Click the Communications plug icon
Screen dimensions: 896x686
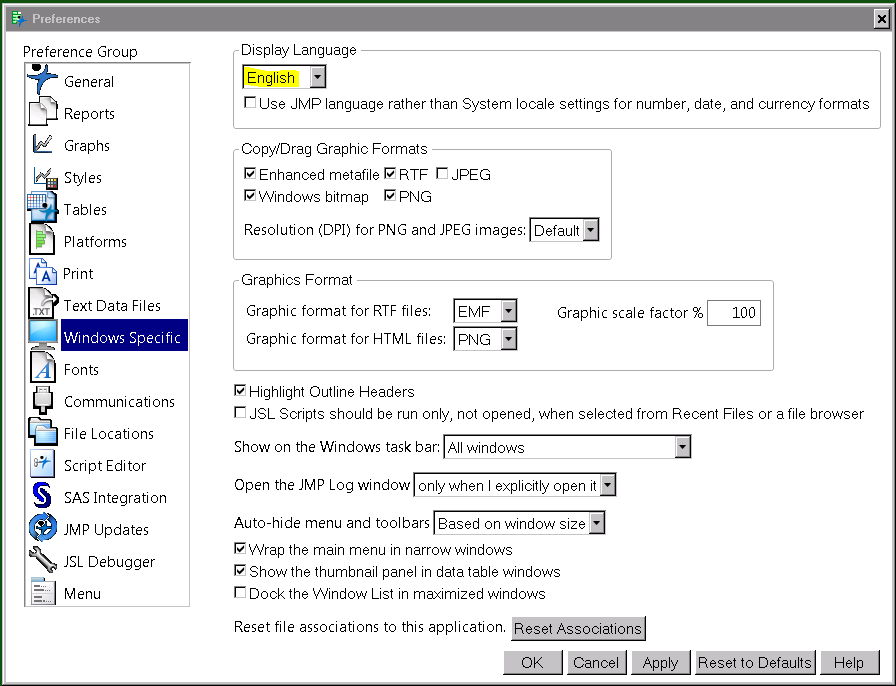43,400
